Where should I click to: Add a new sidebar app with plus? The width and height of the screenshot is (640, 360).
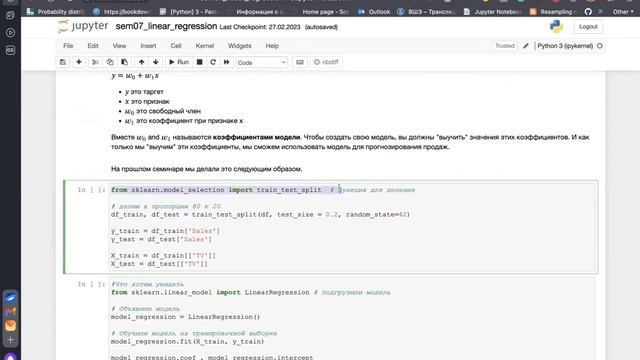pos(11,340)
